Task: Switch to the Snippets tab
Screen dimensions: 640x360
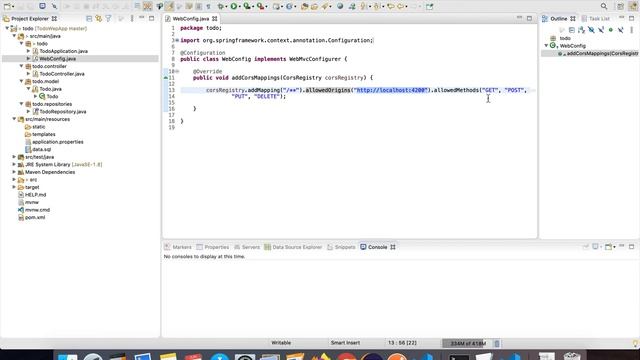Action: [x=341, y=247]
